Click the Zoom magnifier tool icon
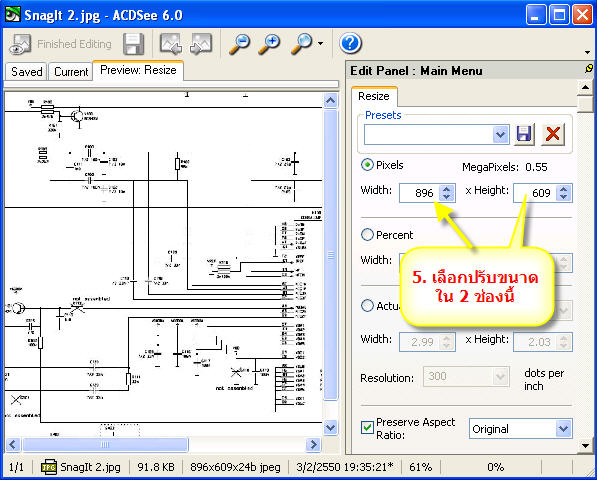Viewport: 597px width, 480px height. click(x=302, y=44)
